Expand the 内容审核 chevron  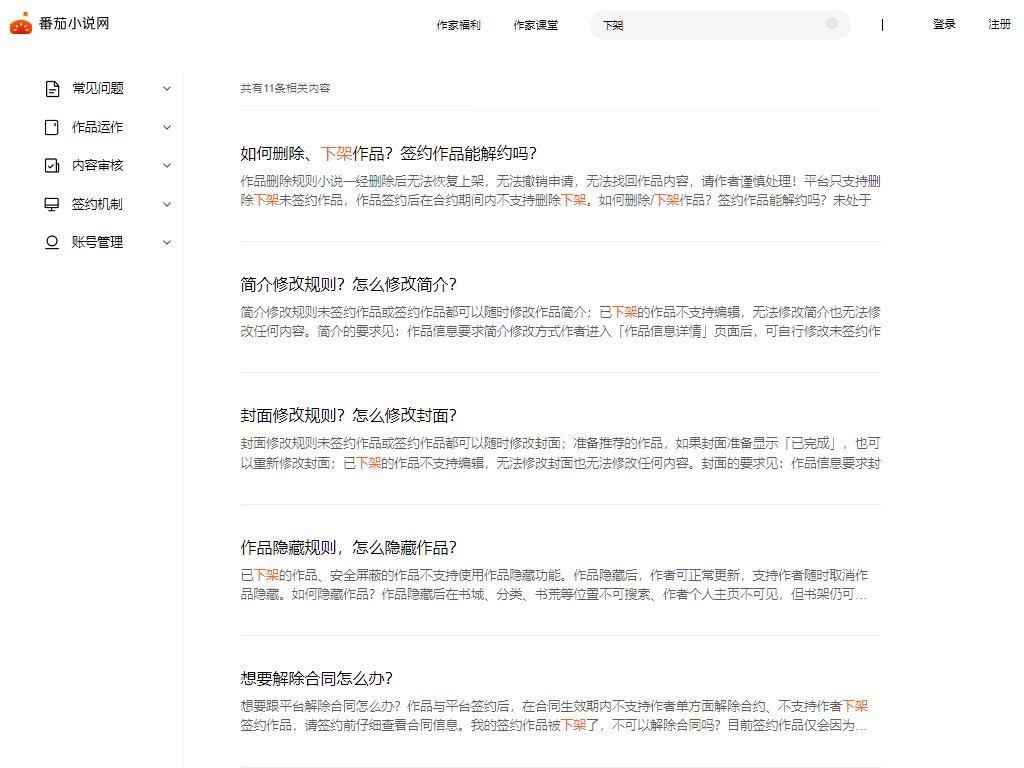(x=167, y=166)
